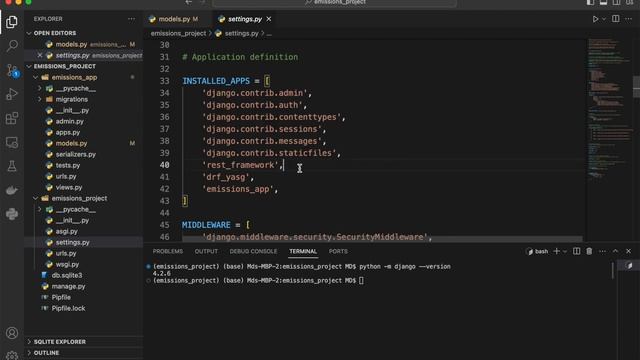The width and height of the screenshot is (640, 360).
Task: Open the Remote Explorer view
Action: pyautogui.click(x=12, y=142)
